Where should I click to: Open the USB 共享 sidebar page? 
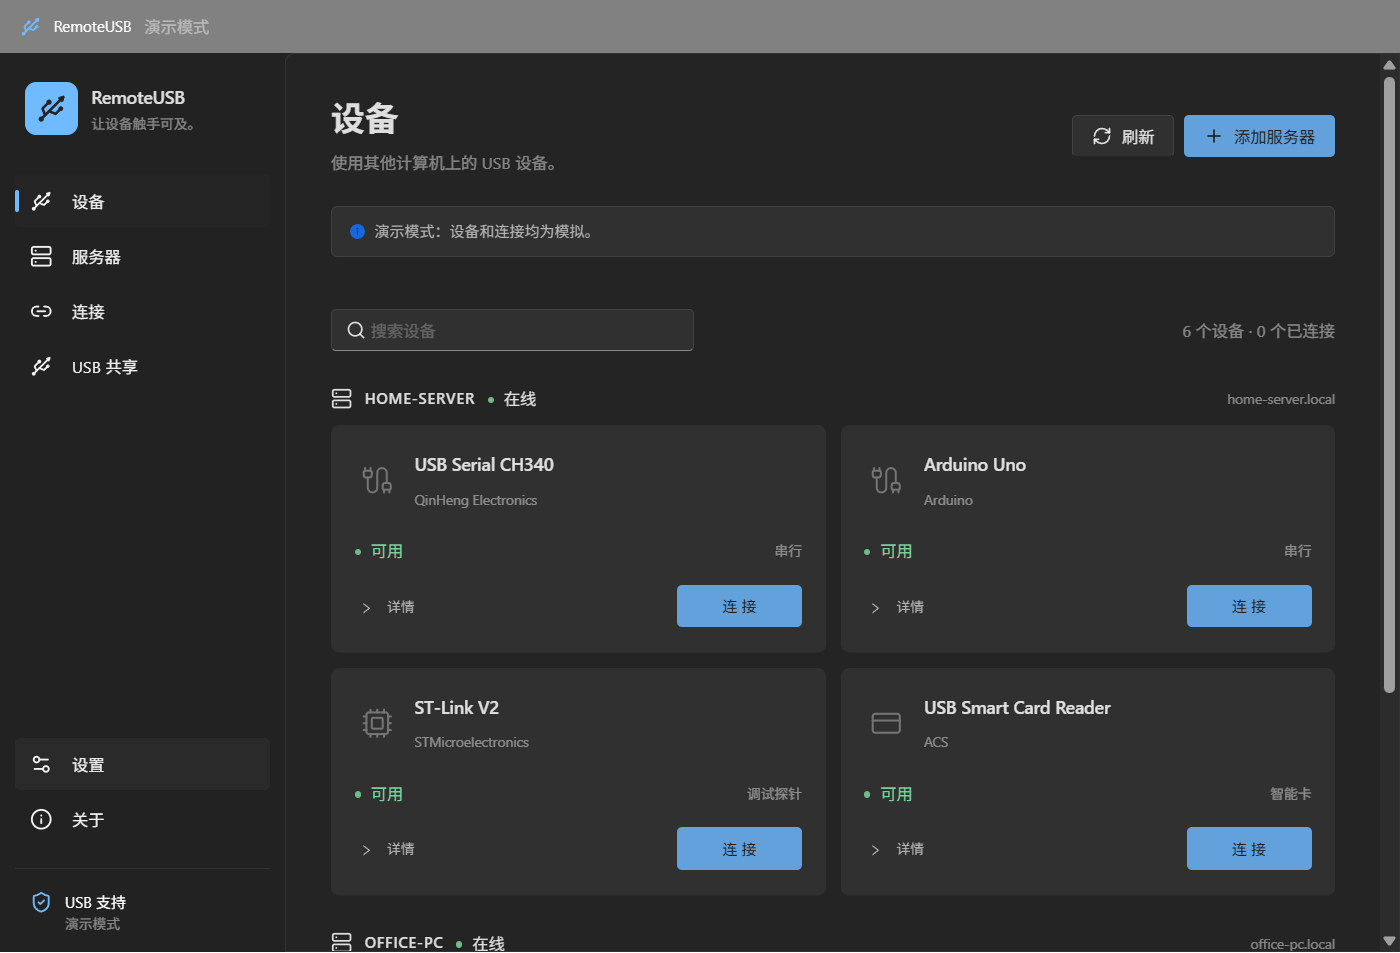coord(142,366)
